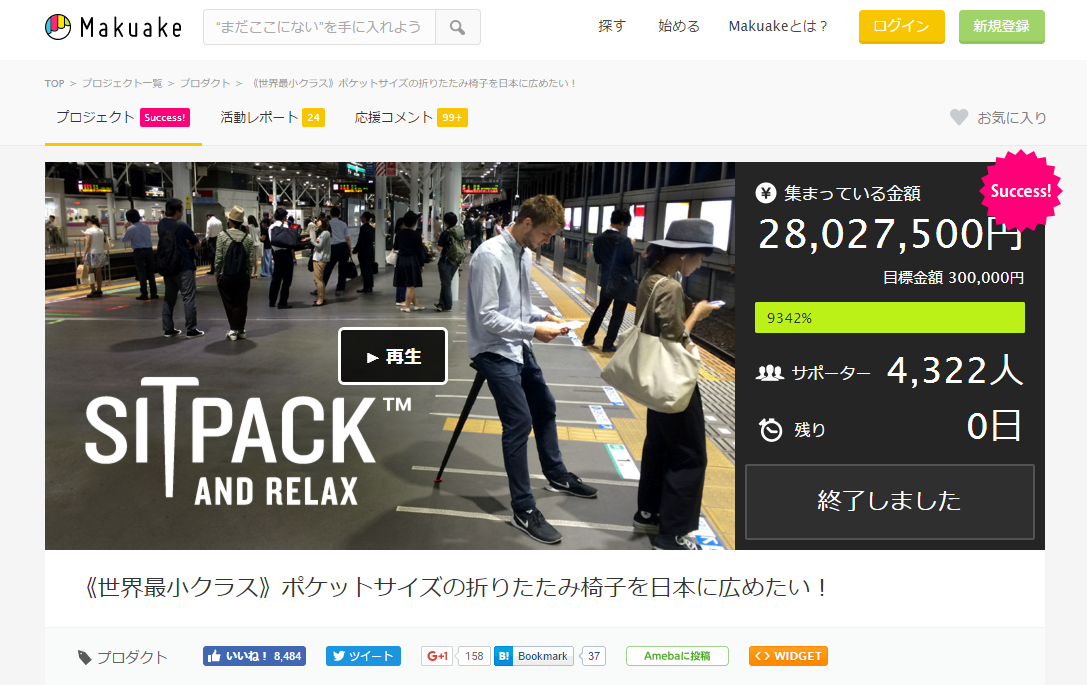This screenshot has width=1087, height=685.
Task: Open the 始める menu
Action: (679, 26)
